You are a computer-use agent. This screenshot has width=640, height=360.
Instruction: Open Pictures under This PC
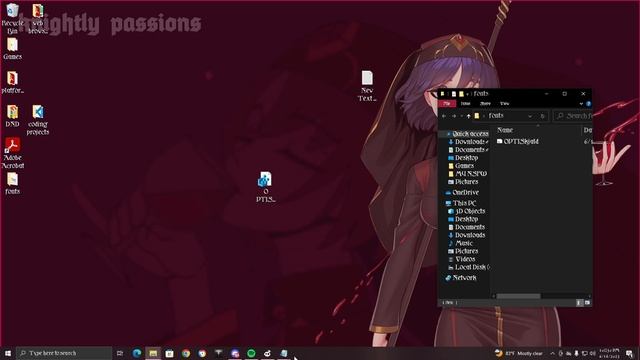pyautogui.click(x=463, y=251)
